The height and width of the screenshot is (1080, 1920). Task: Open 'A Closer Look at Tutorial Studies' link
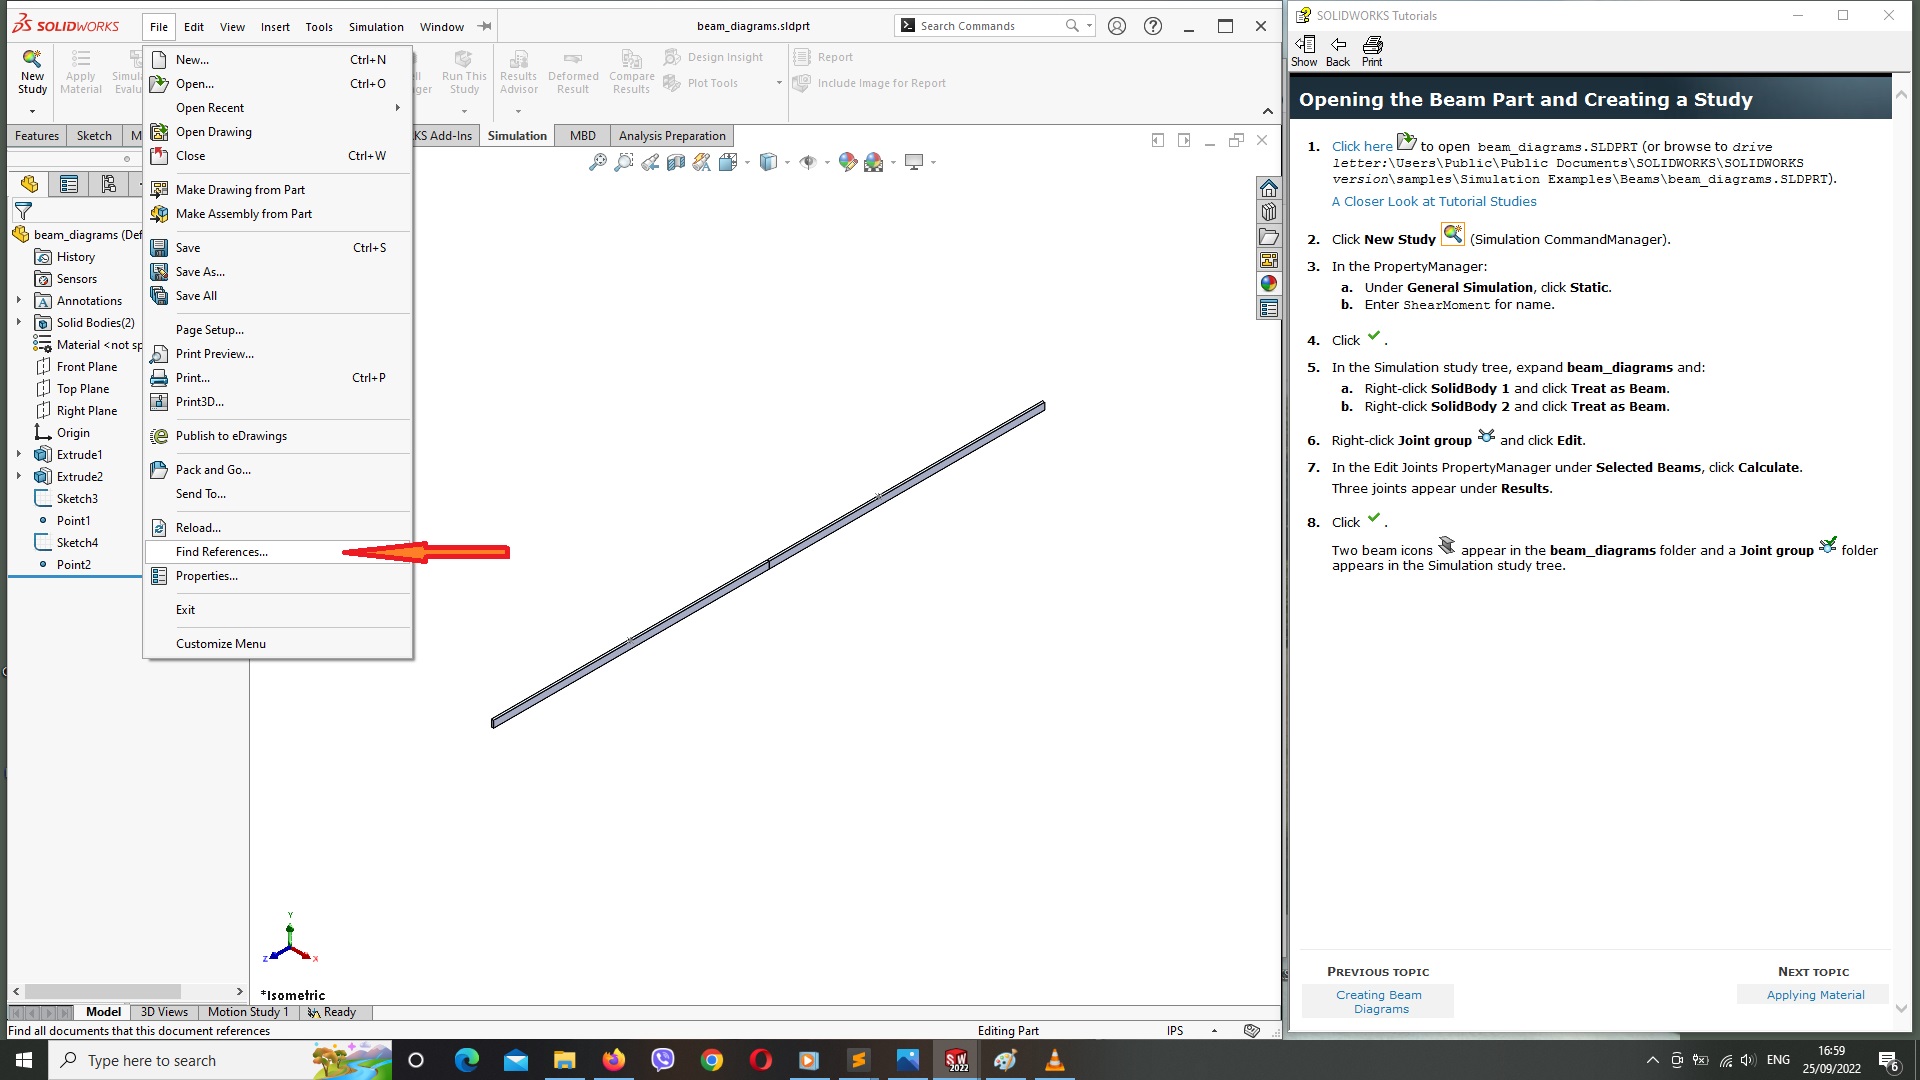click(1434, 202)
